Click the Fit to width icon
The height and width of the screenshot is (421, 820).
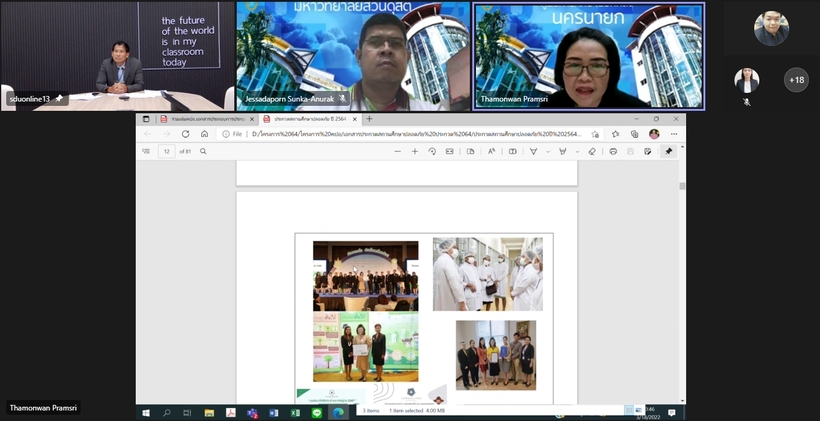click(x=449, y=151)
